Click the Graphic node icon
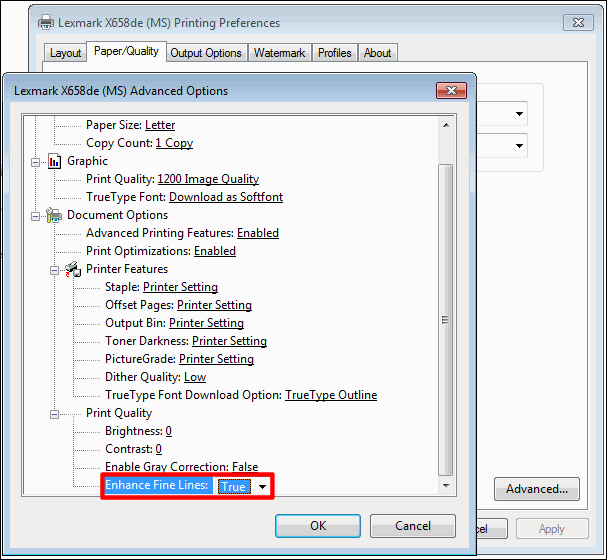This screenshot has height=560, width=607. [x=55, y=161]
